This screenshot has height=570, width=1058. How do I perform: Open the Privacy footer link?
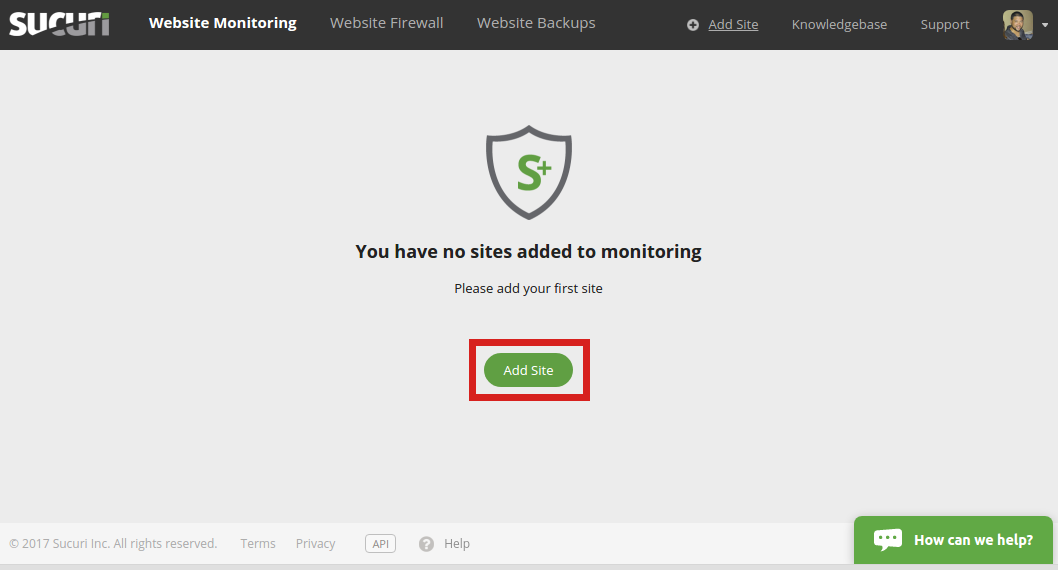(x=315, y=544)
